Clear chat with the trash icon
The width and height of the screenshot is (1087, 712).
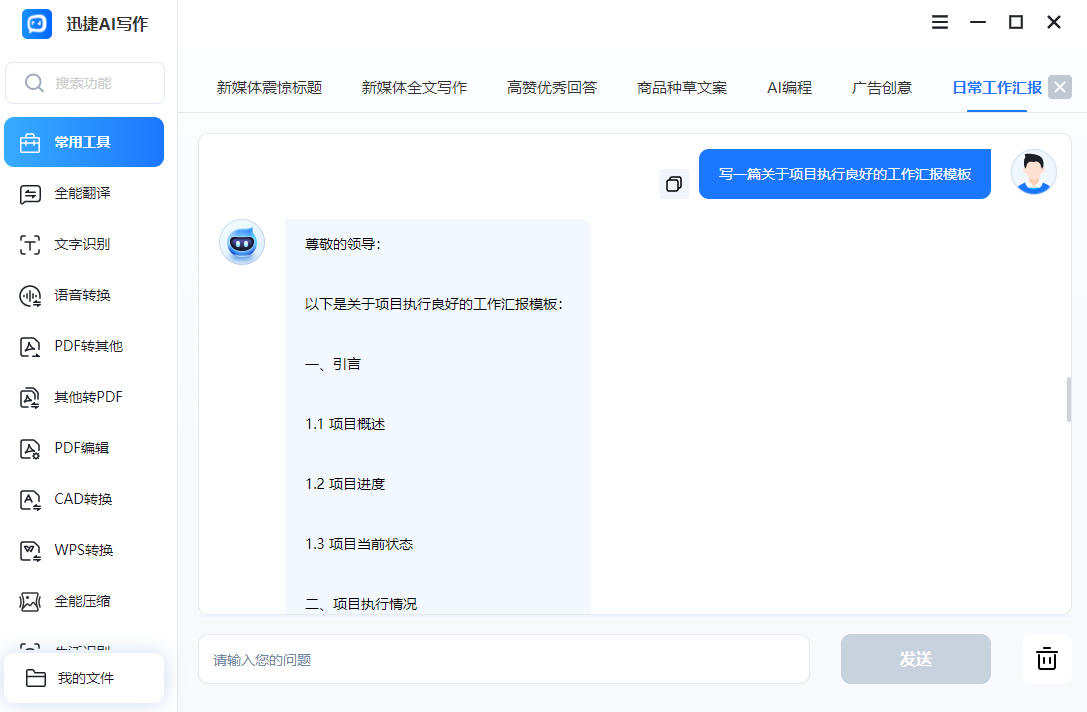tap(1047, 659)
